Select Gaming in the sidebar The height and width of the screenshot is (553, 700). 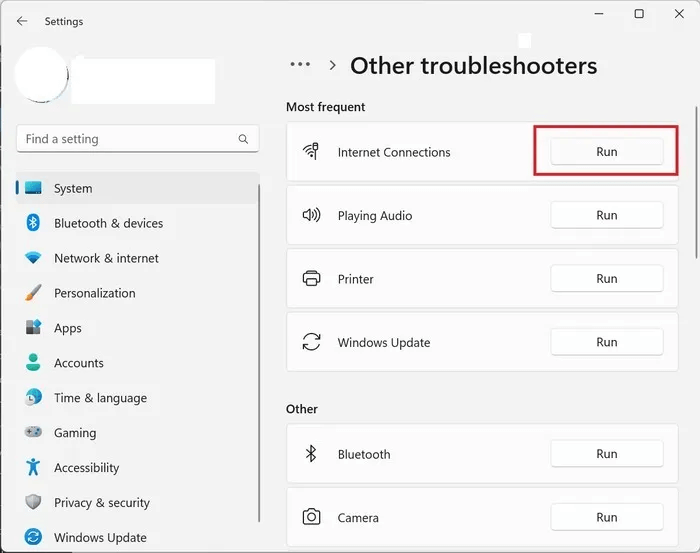tap(138, 432)
